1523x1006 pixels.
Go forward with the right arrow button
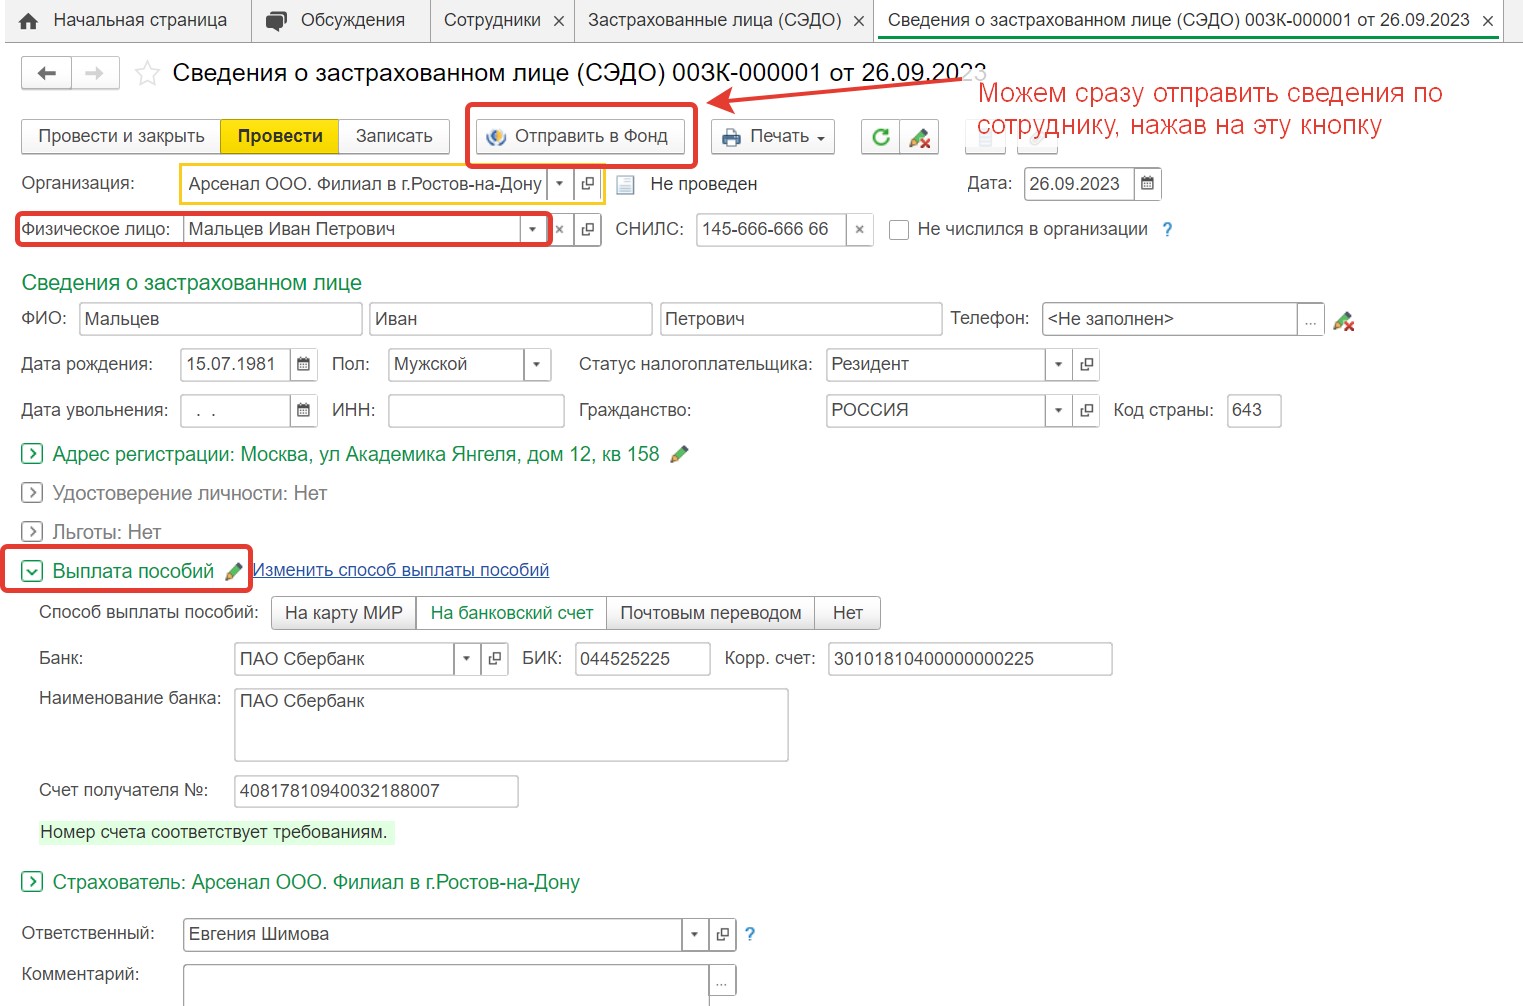tap(95, 73)
